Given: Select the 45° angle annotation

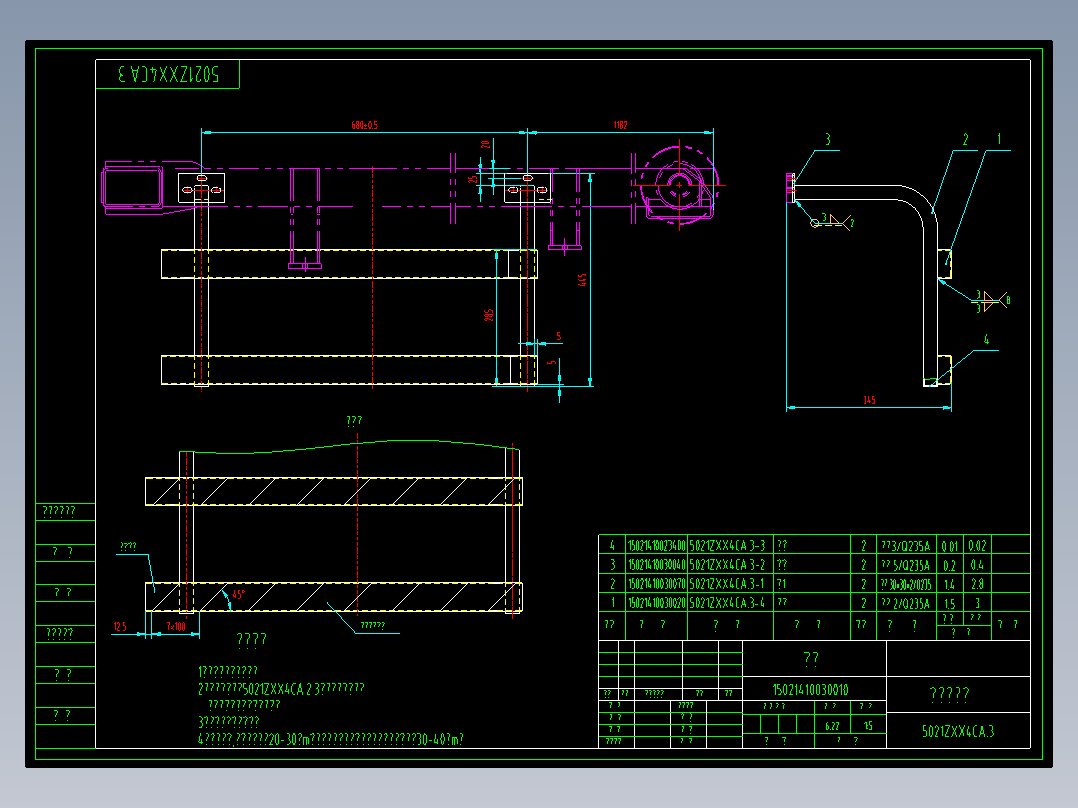Looking at the screenshot, I should click(x=239, y=595).
